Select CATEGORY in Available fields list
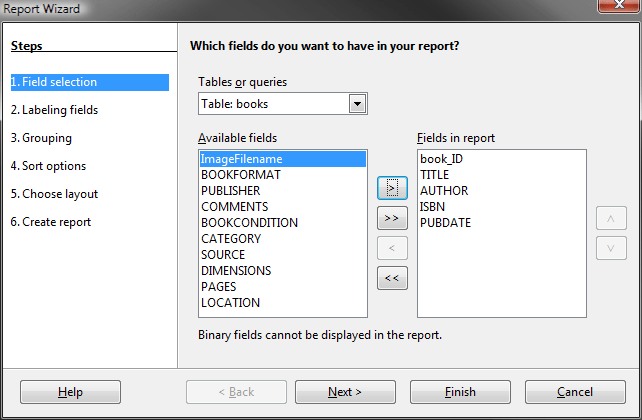Image resolution: width=642 pixels, height=420 pixels. tap(230, 239)
